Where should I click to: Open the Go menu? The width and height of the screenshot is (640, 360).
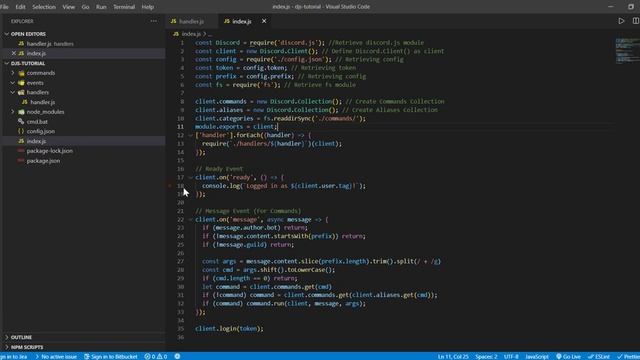tap(85, 7)
